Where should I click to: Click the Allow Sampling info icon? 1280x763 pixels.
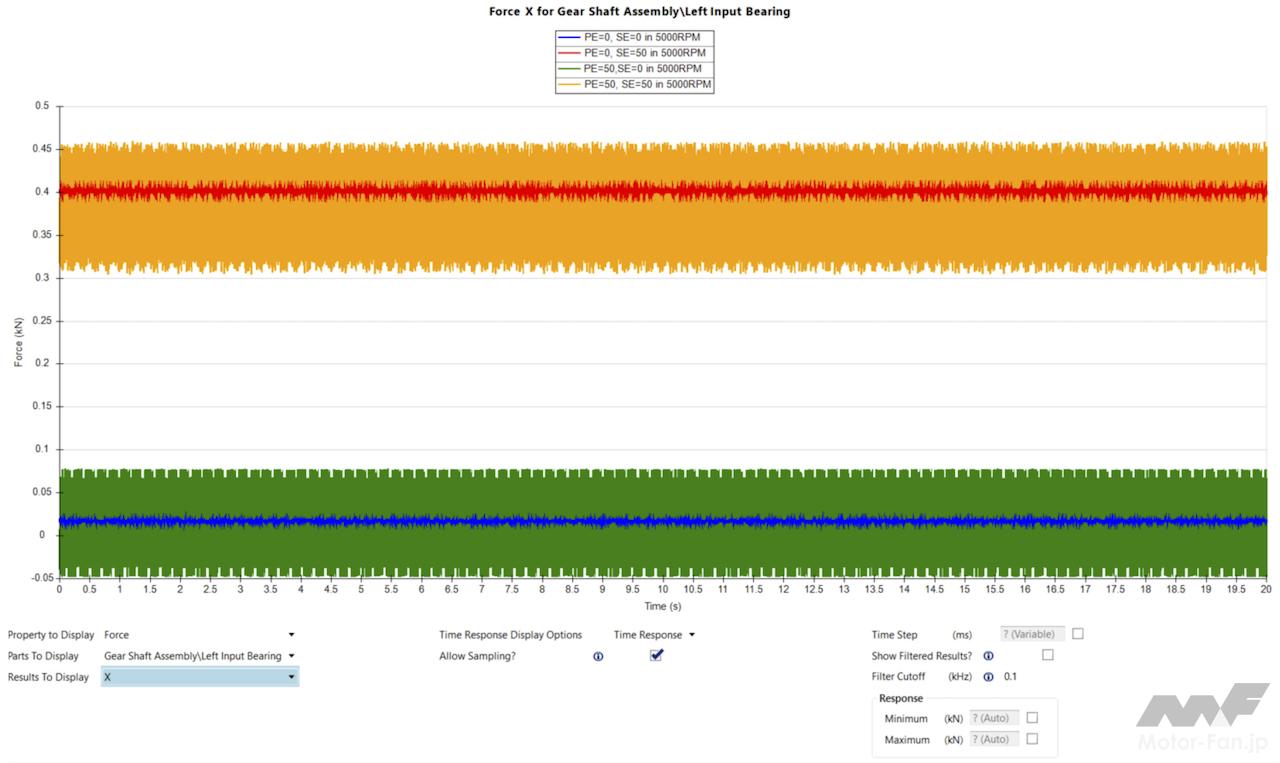pyautogui.click(x=598, y=657)
